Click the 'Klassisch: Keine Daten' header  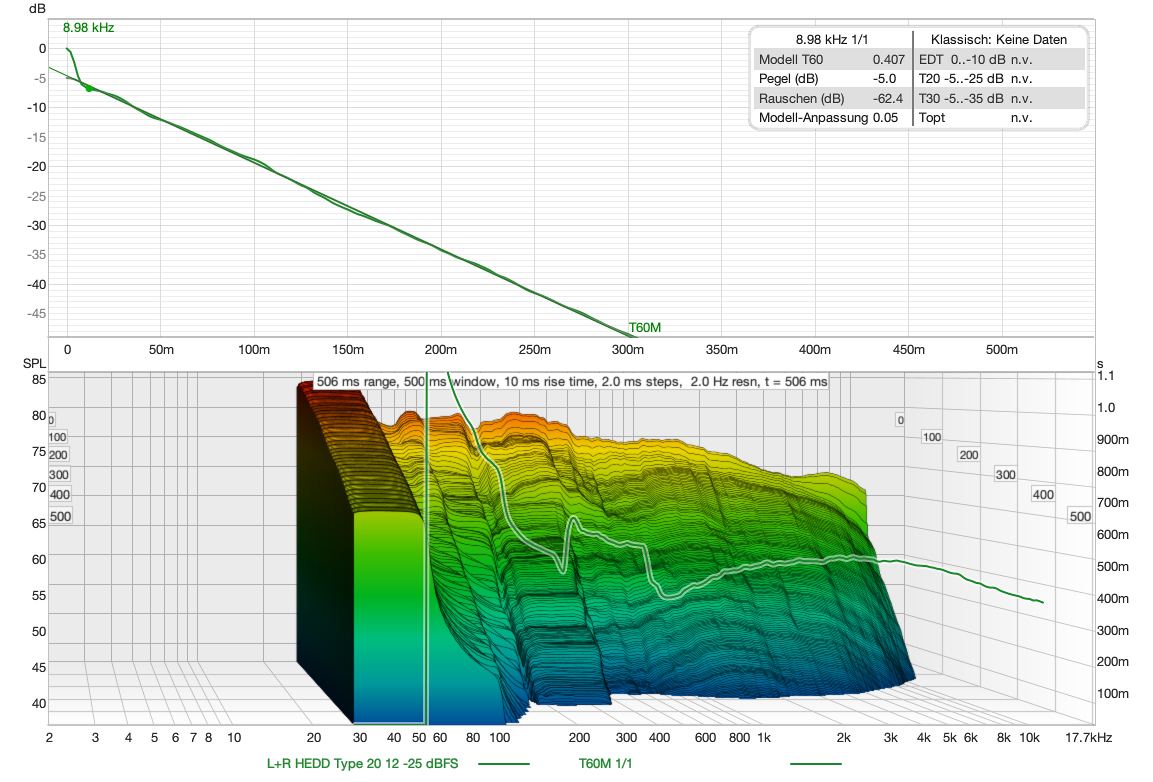(999, 40)
